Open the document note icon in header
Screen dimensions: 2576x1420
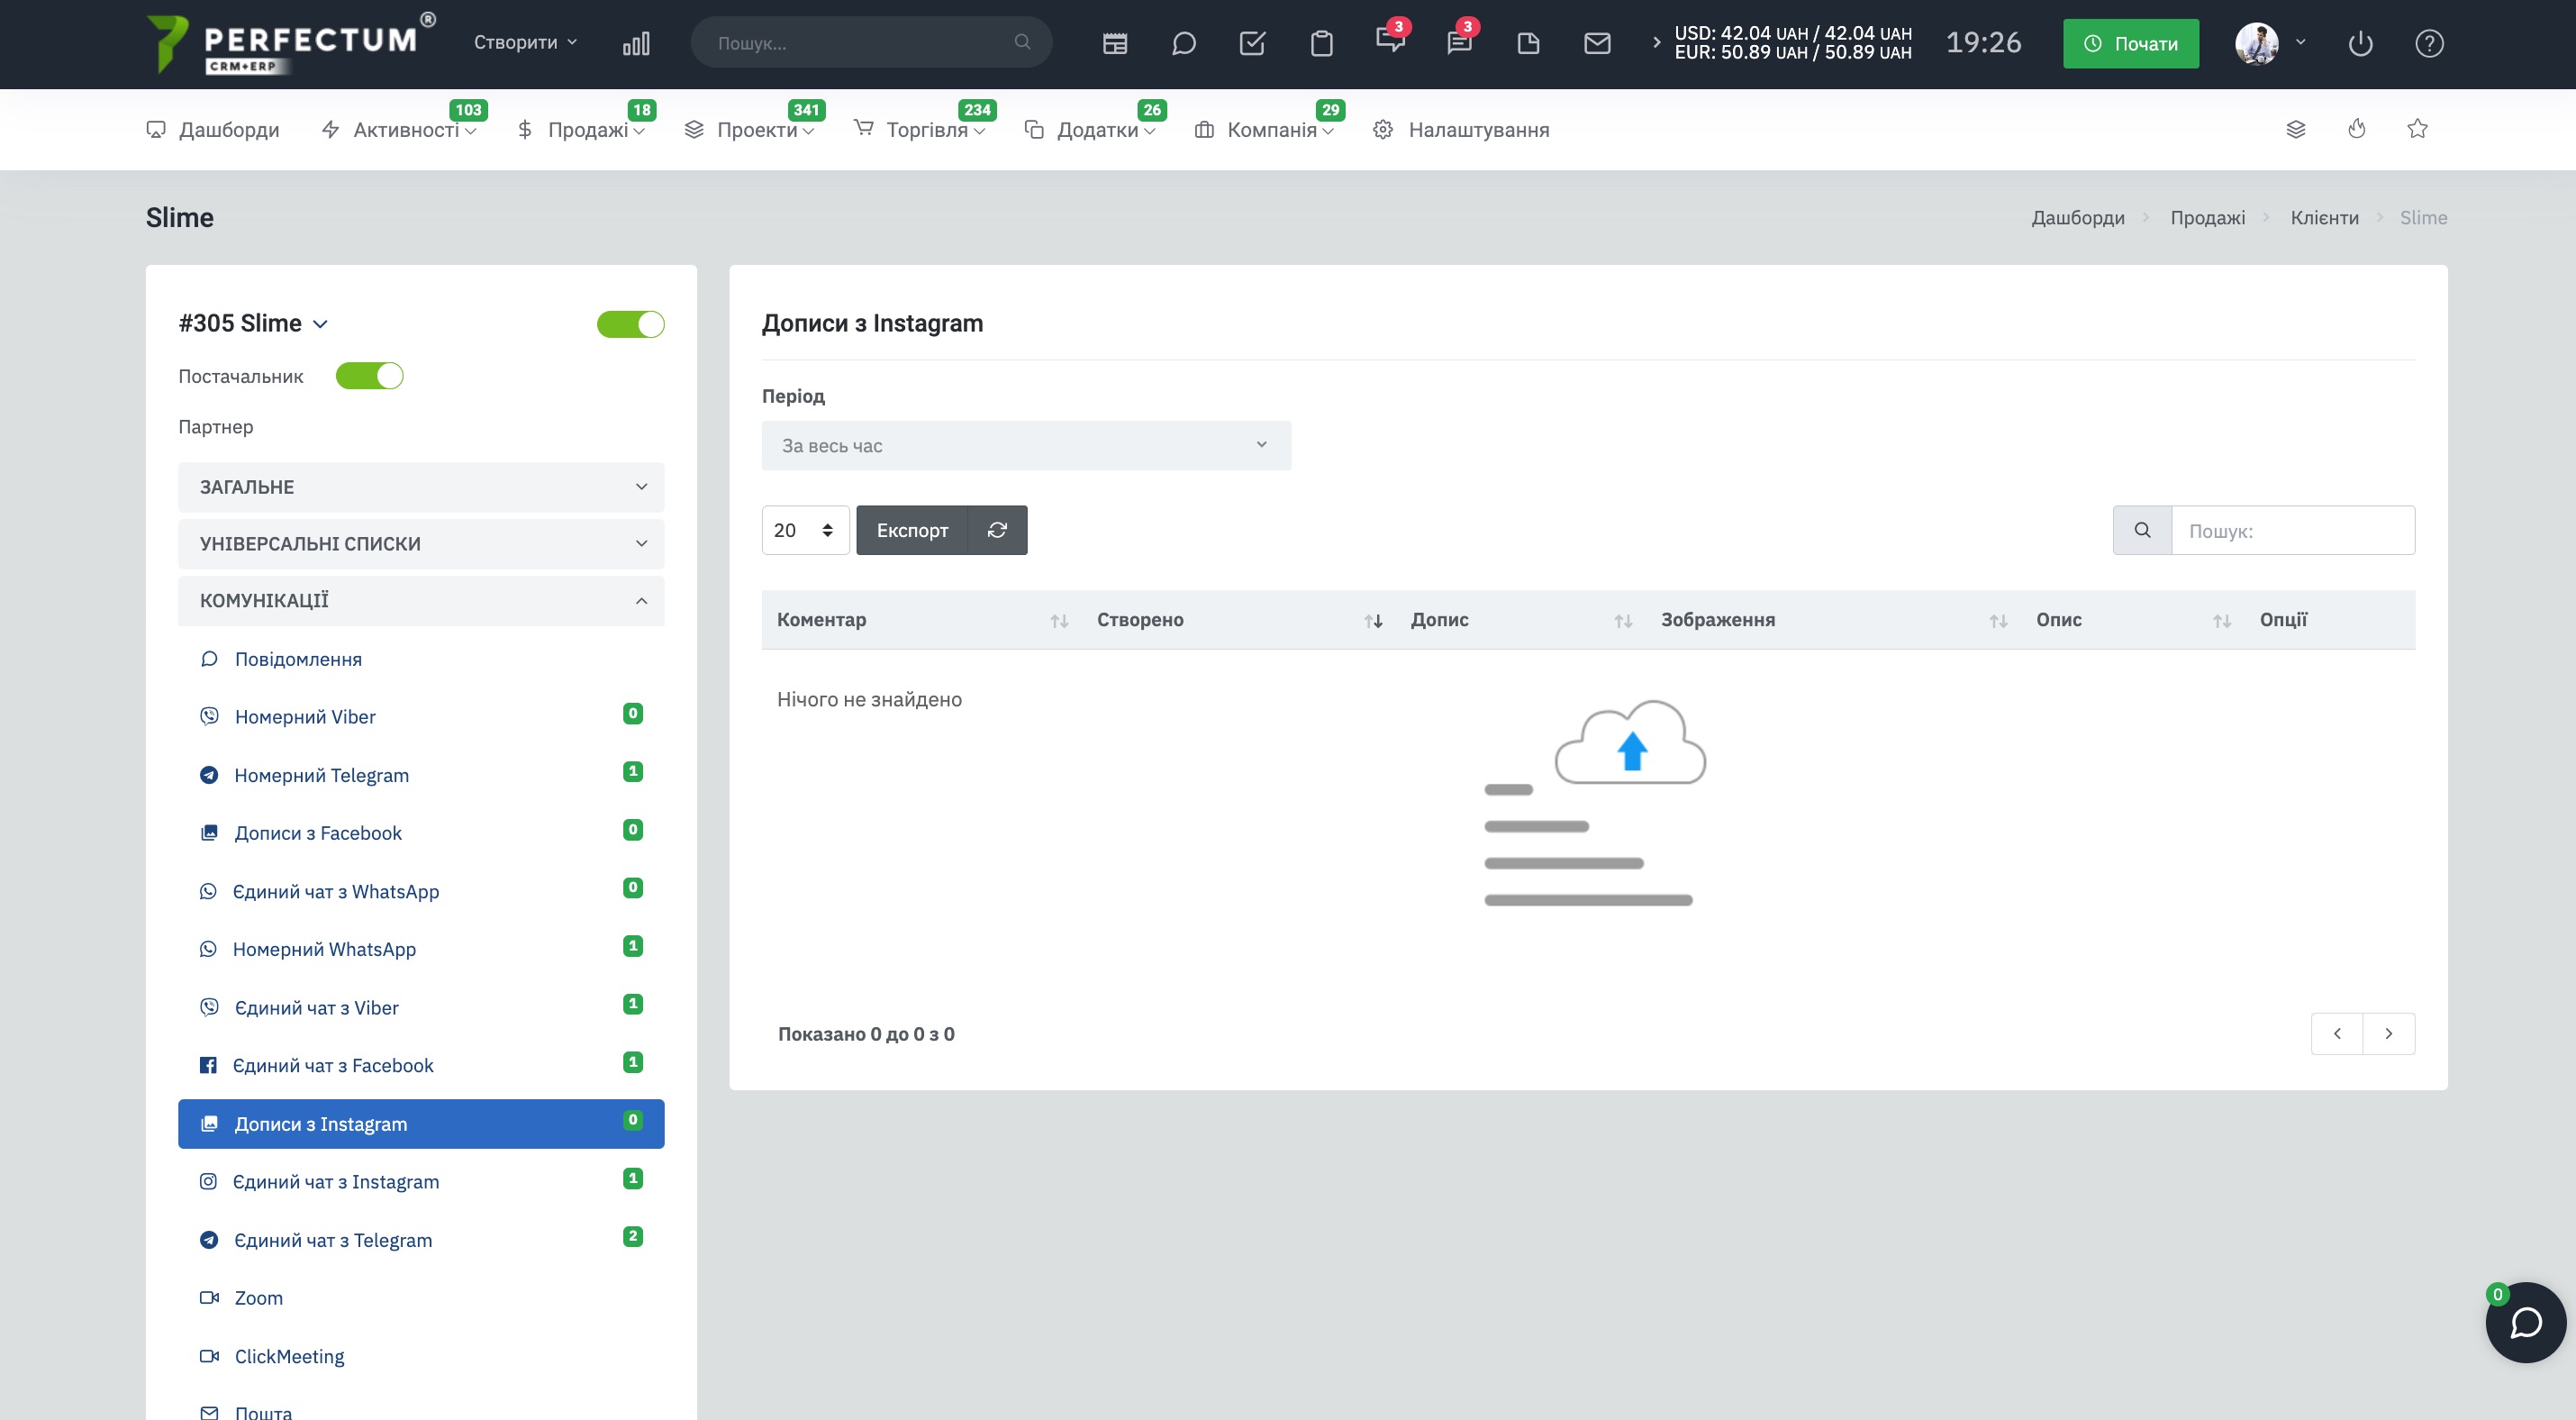coord(1528,44)
